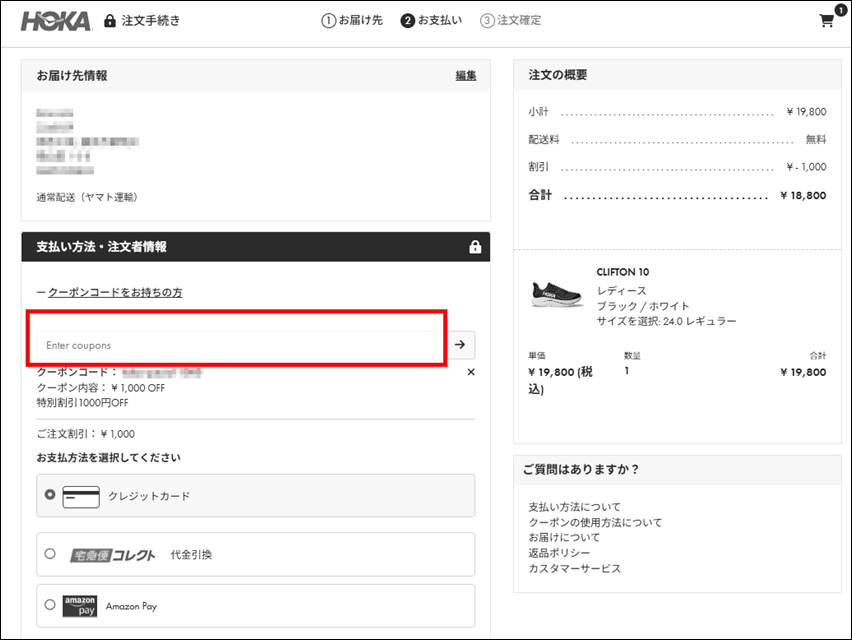Click the HOKA logo
This screenshot has height=640, width=852.
pyautogui.click(x=56, y=21)
